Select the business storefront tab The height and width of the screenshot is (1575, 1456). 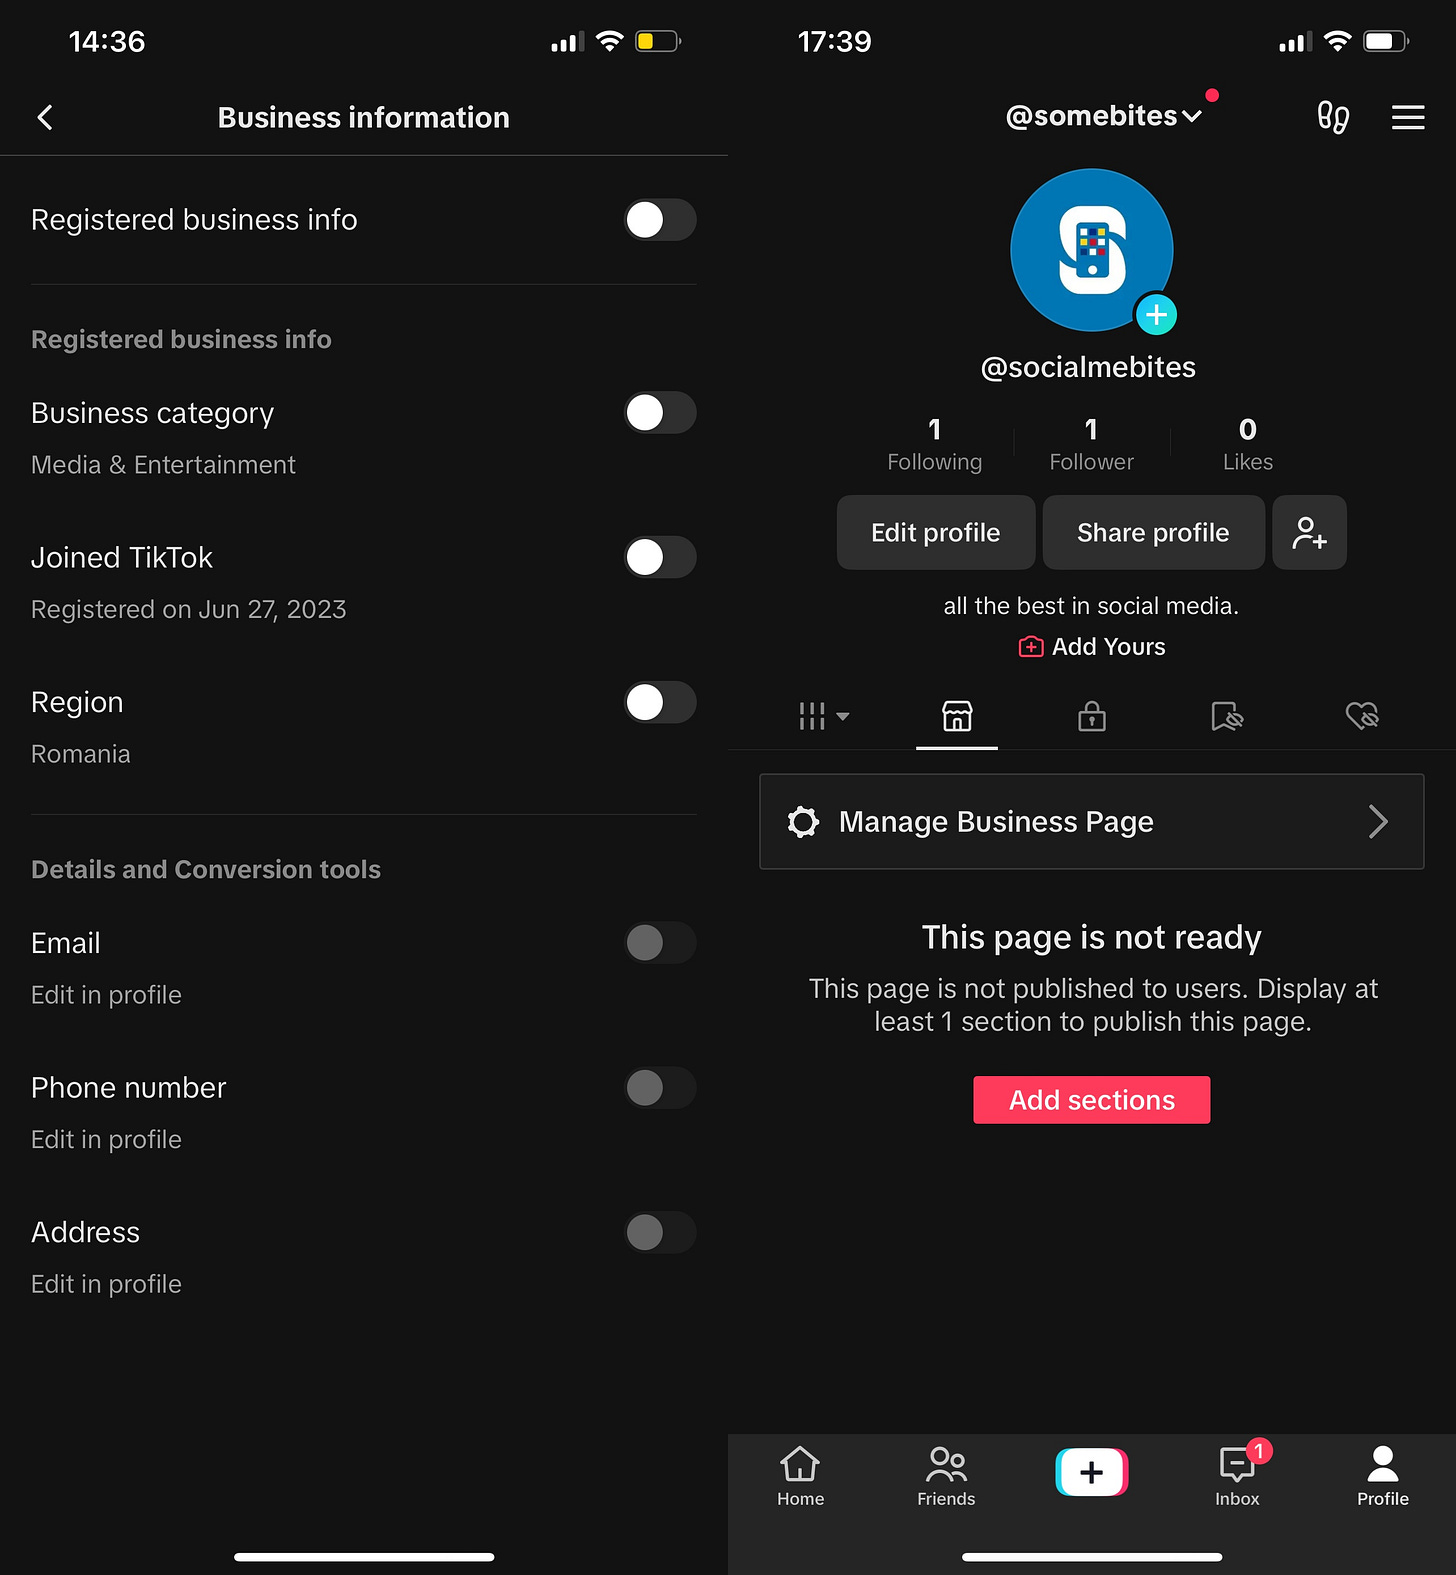[x=957, y=716]
